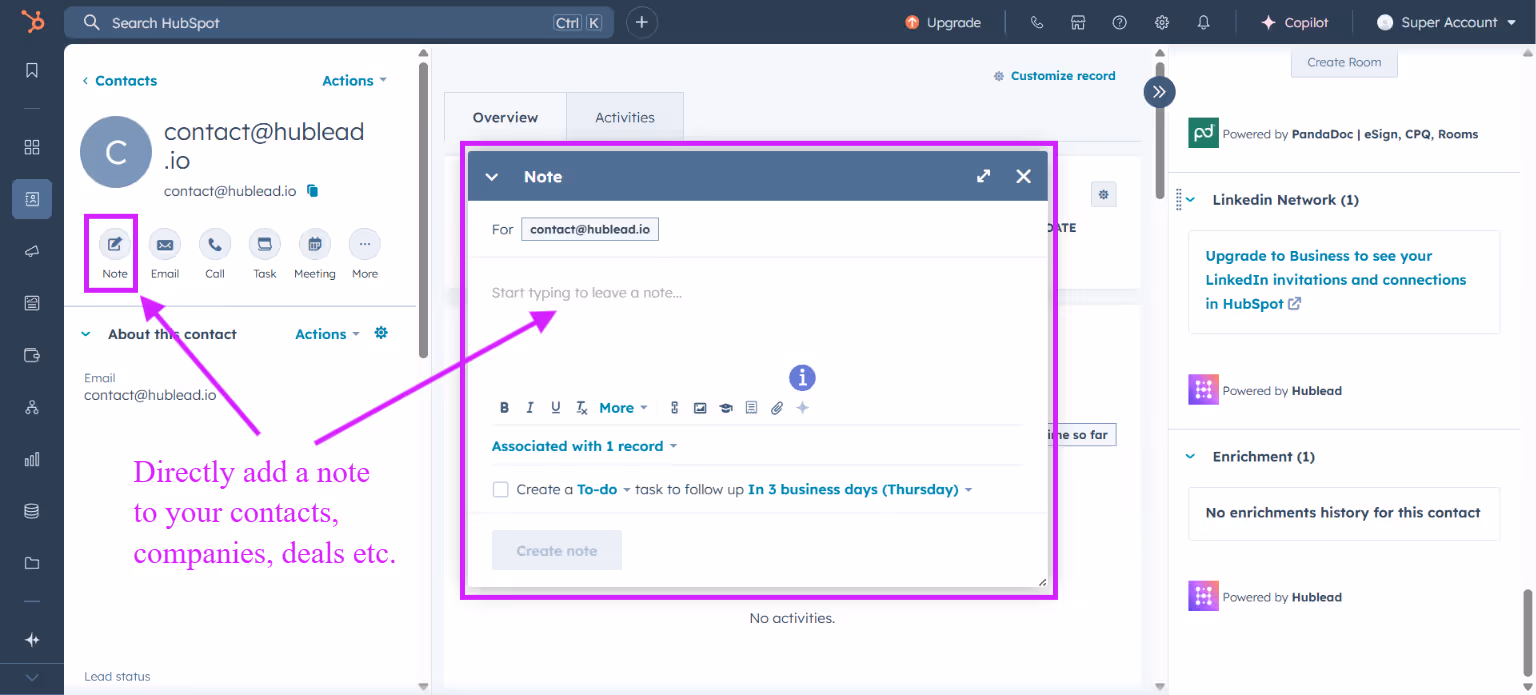This screenshot has height=695, width=1536.
Task: Toggle underline formatting in the note editor
Action: [x=556, y=407]
